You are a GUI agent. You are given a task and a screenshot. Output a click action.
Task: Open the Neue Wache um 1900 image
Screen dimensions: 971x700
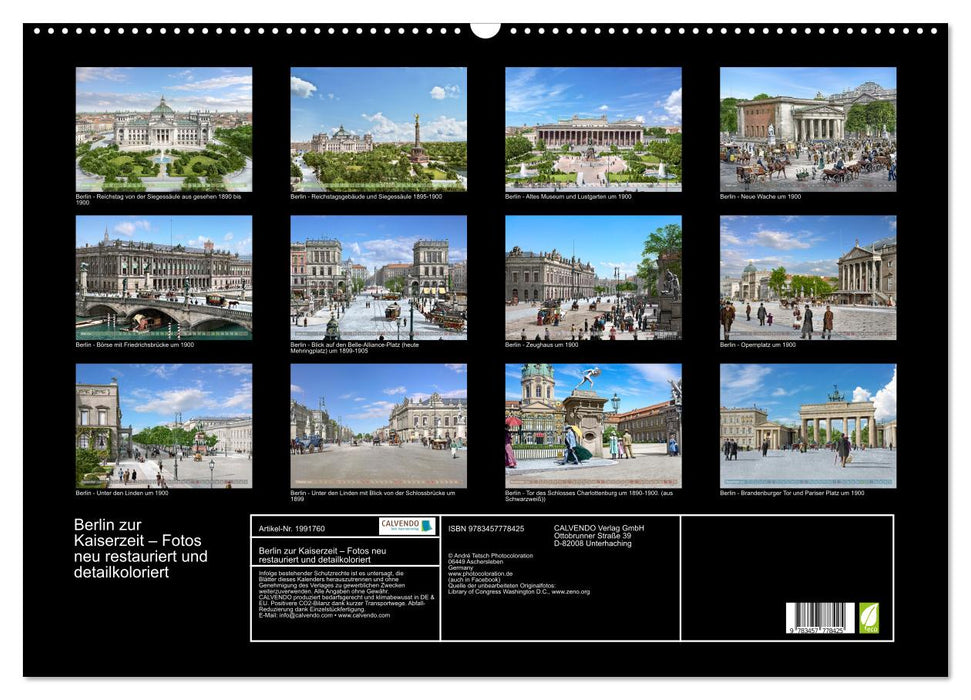pos(807,128)
